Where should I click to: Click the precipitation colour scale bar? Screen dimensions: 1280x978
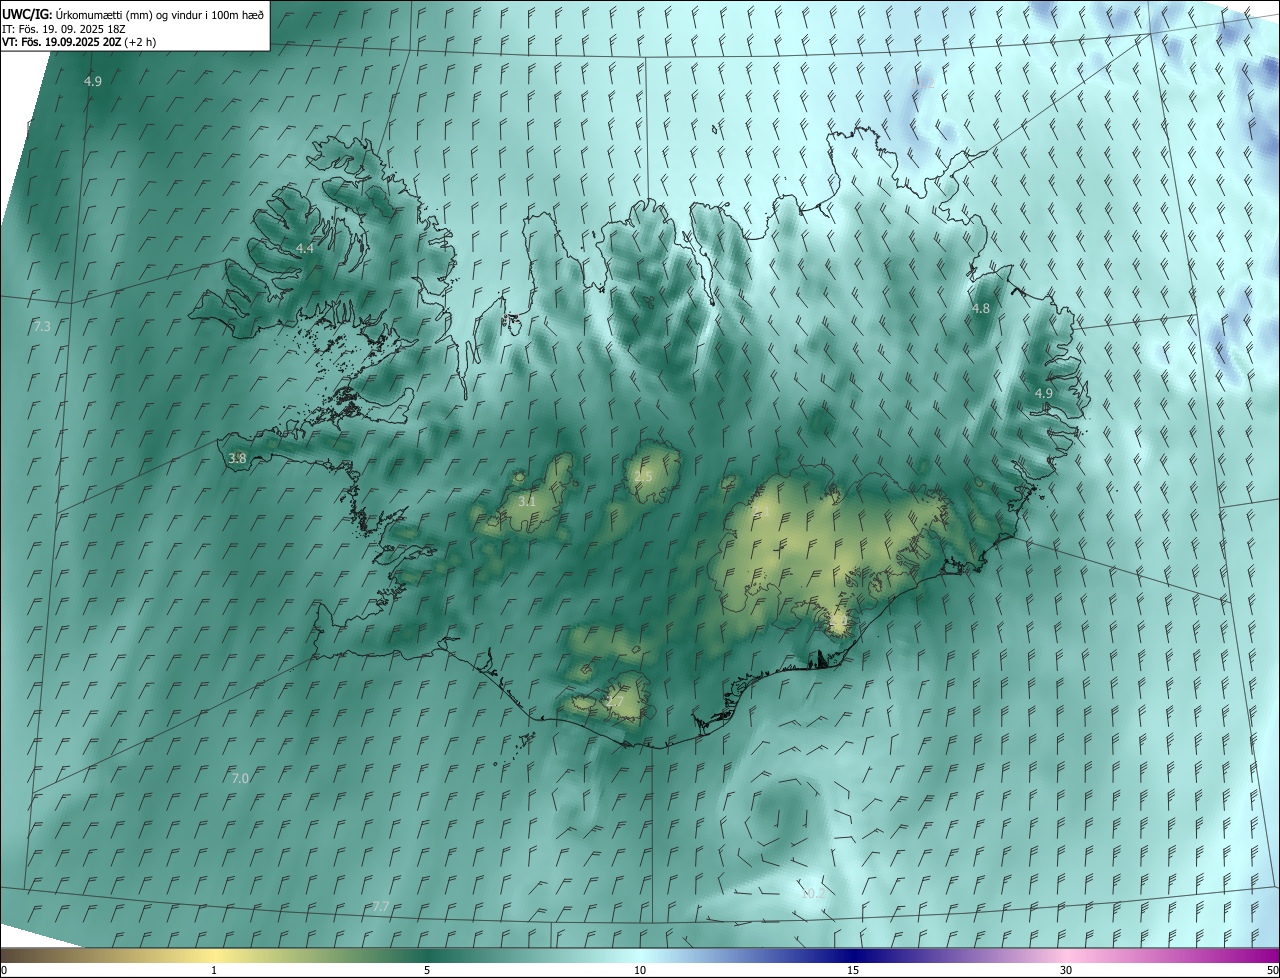coord(640,956)
